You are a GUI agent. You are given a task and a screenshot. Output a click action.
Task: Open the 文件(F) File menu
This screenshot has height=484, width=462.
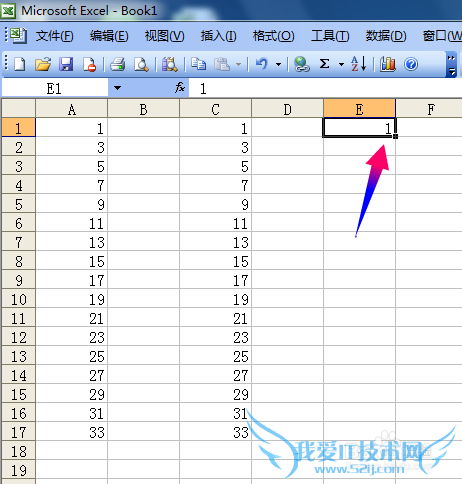pyautogui.click(x=54, y=36)
